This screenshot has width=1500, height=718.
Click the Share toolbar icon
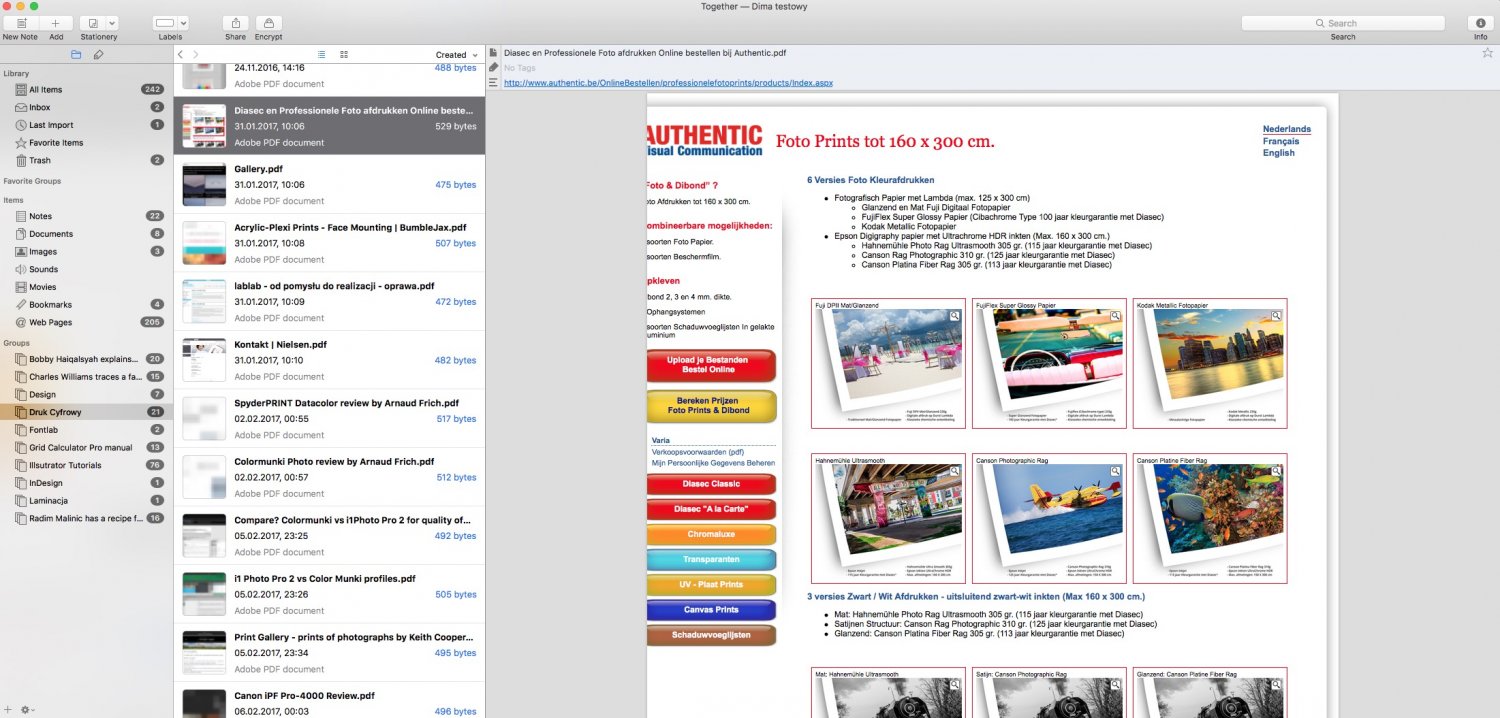point(235,22)
